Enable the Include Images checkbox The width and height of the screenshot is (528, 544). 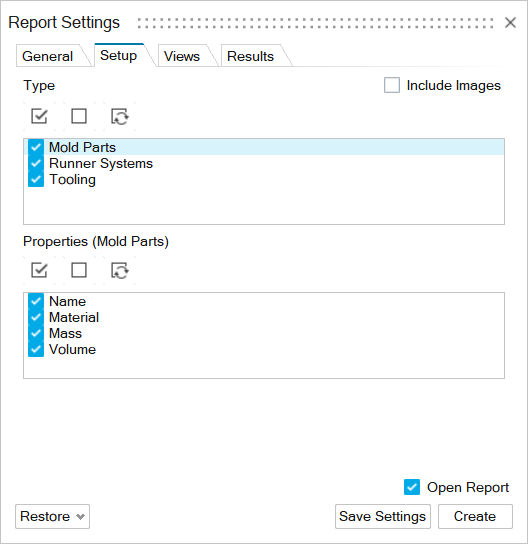[x=392, y=85]
